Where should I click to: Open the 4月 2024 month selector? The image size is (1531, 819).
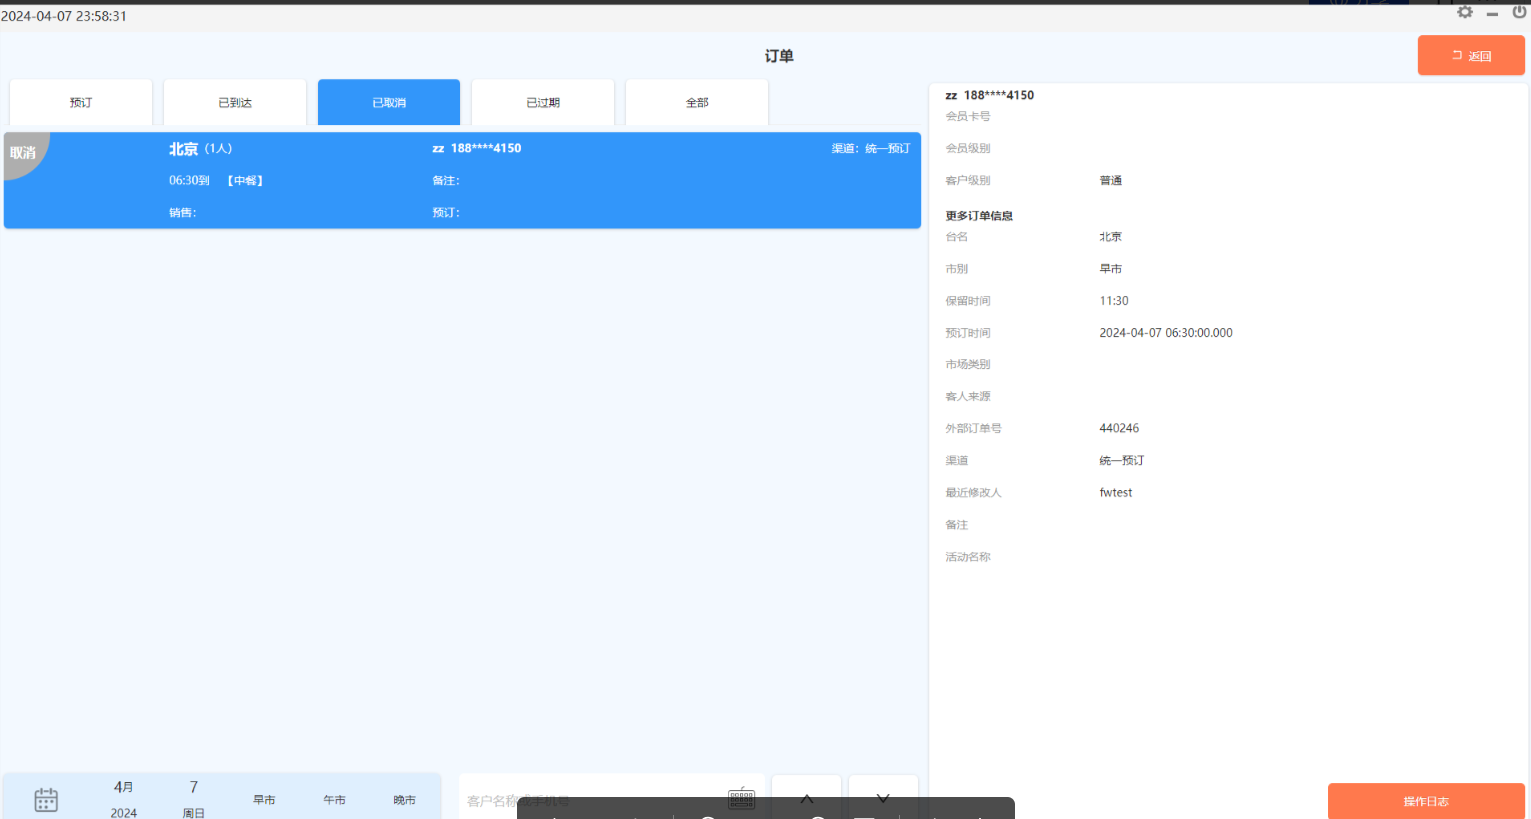124,799
